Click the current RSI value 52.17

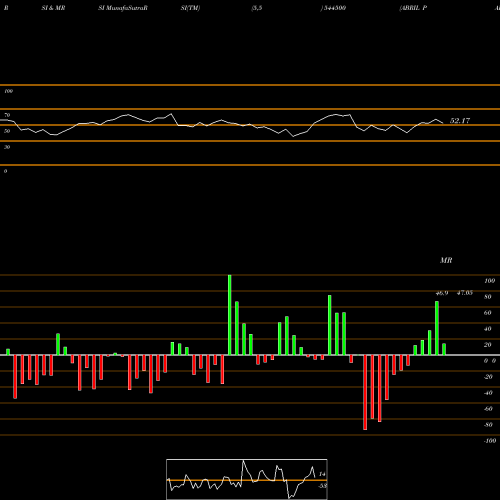pos(460,121)
